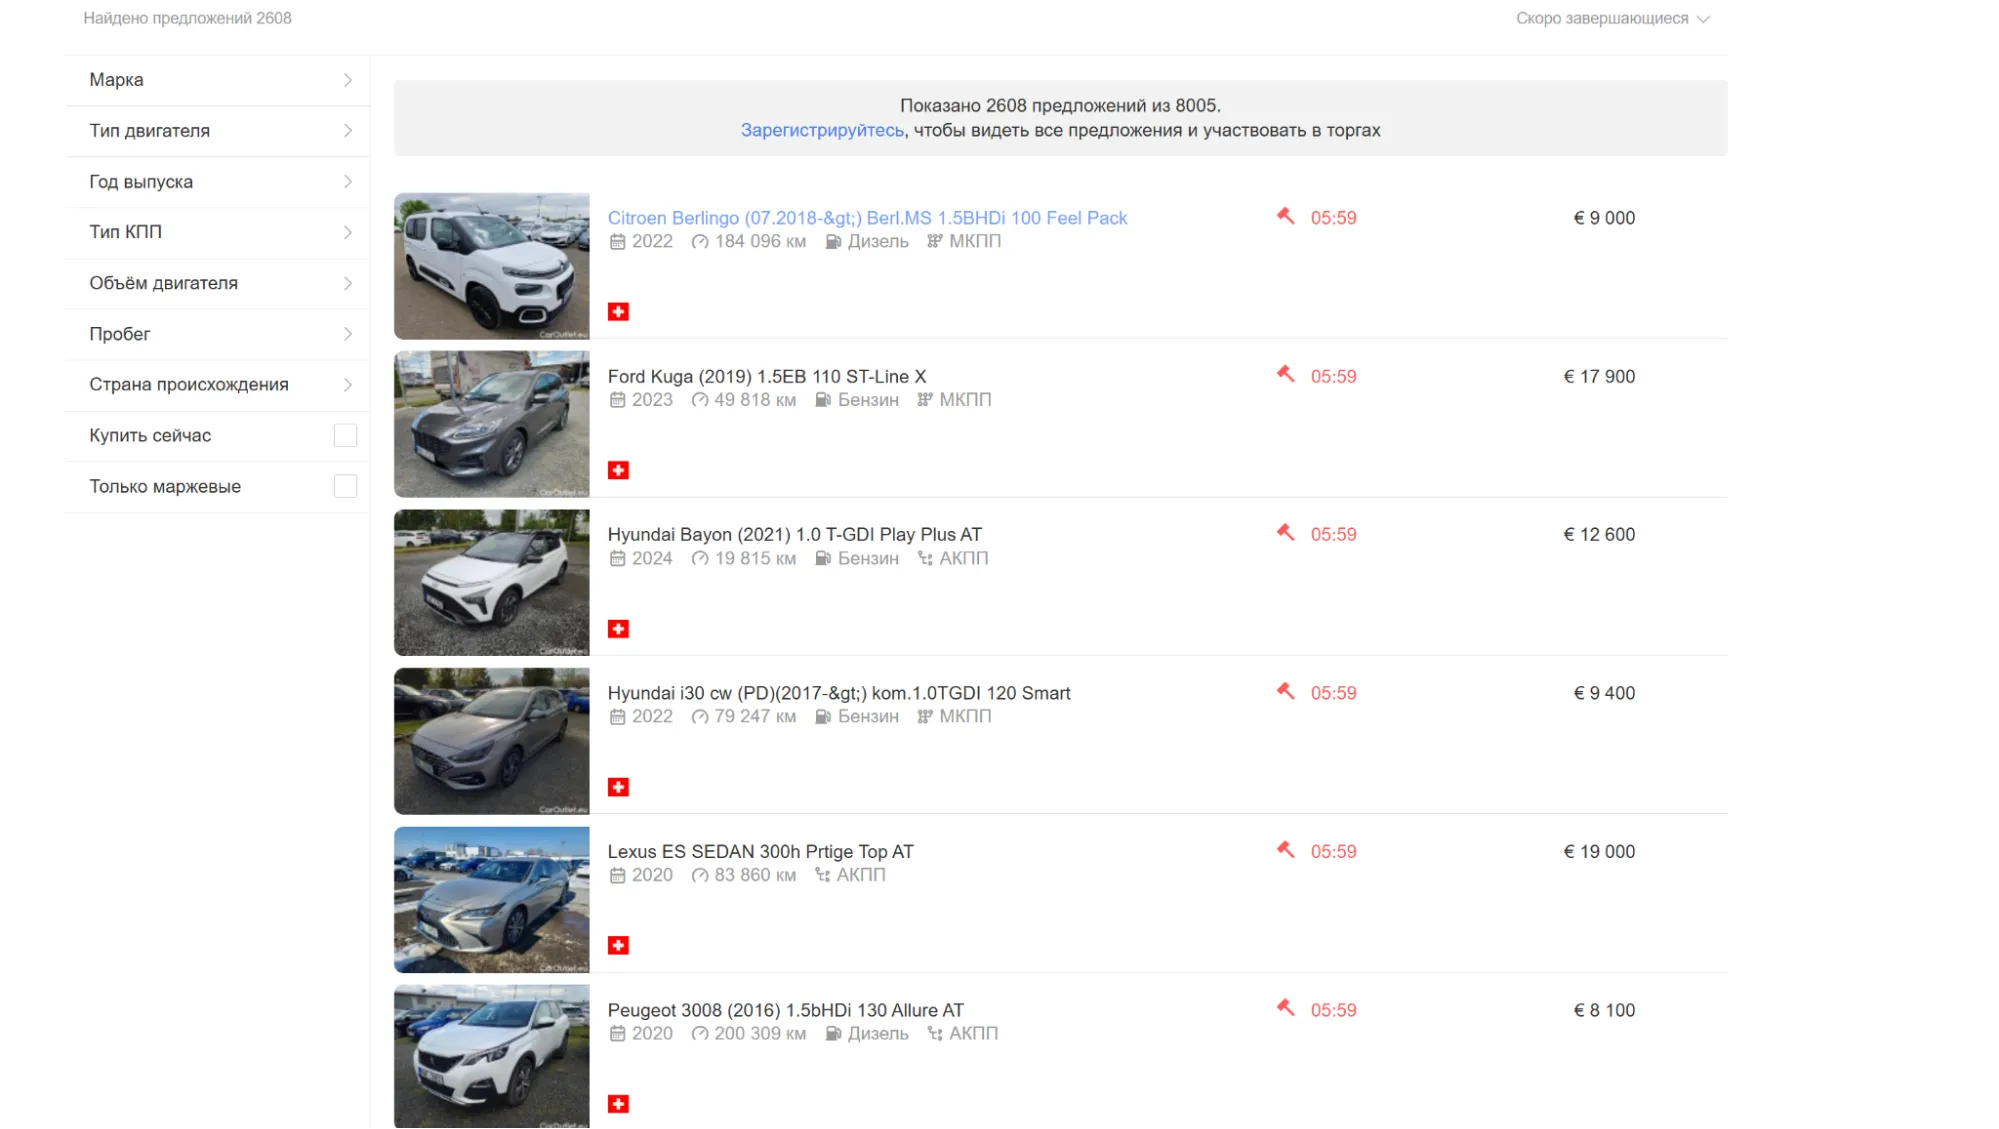This screenshot has width=1999, height=1129.
Task: Click the automatic gearbox icon on Lexus ES row
Action: 822,875
